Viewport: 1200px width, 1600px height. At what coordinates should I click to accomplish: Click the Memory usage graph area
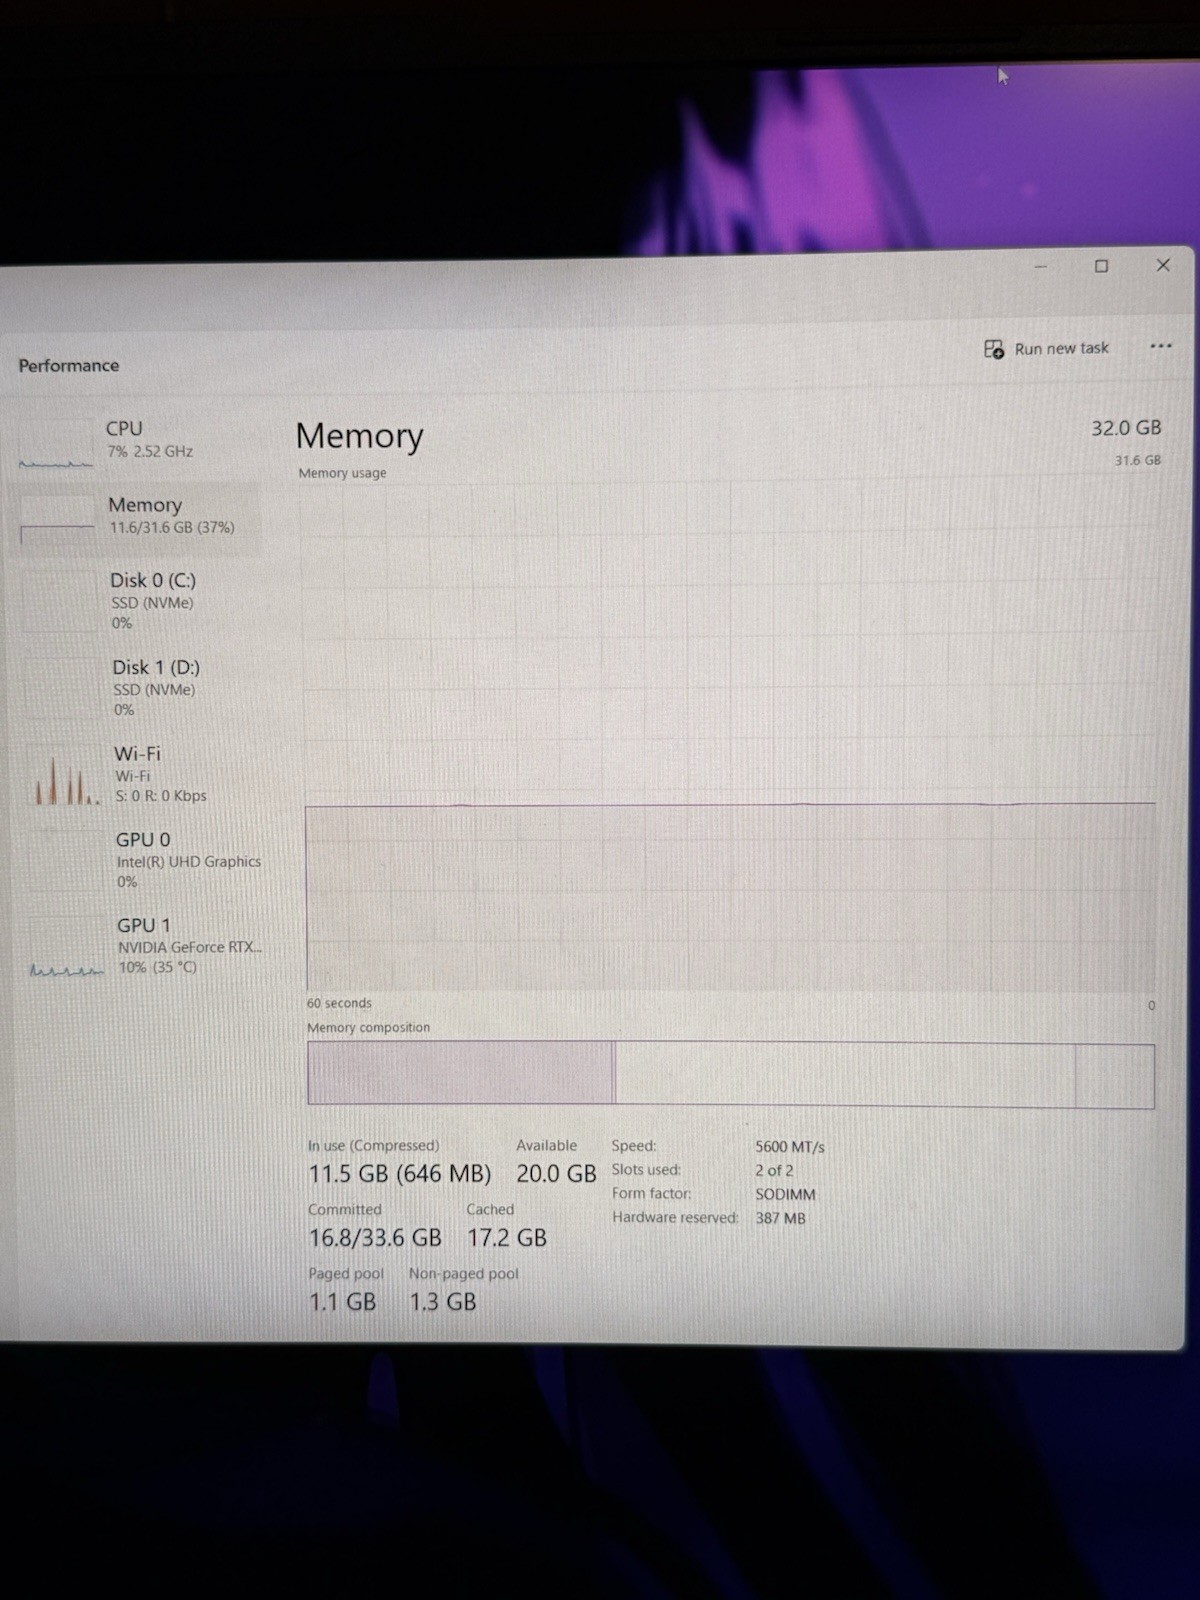coord(730,736)
